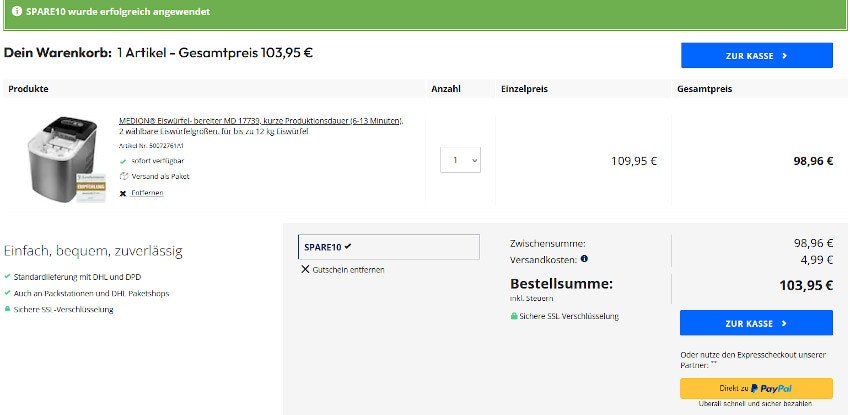Click the Einzelpreis value 109,95 €
The height and width of the screenshot is (415, 850).
click(634, 161)
